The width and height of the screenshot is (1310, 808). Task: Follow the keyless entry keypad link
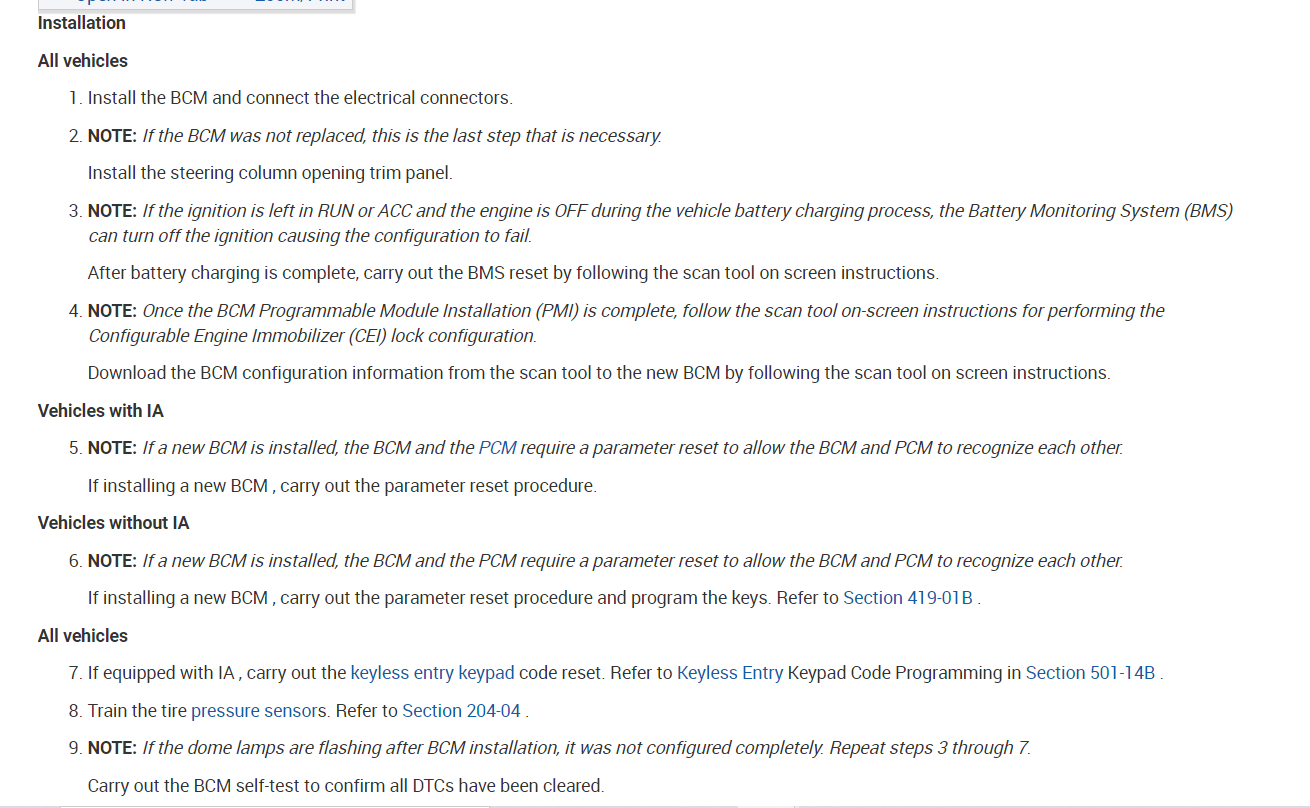(432, 673)
